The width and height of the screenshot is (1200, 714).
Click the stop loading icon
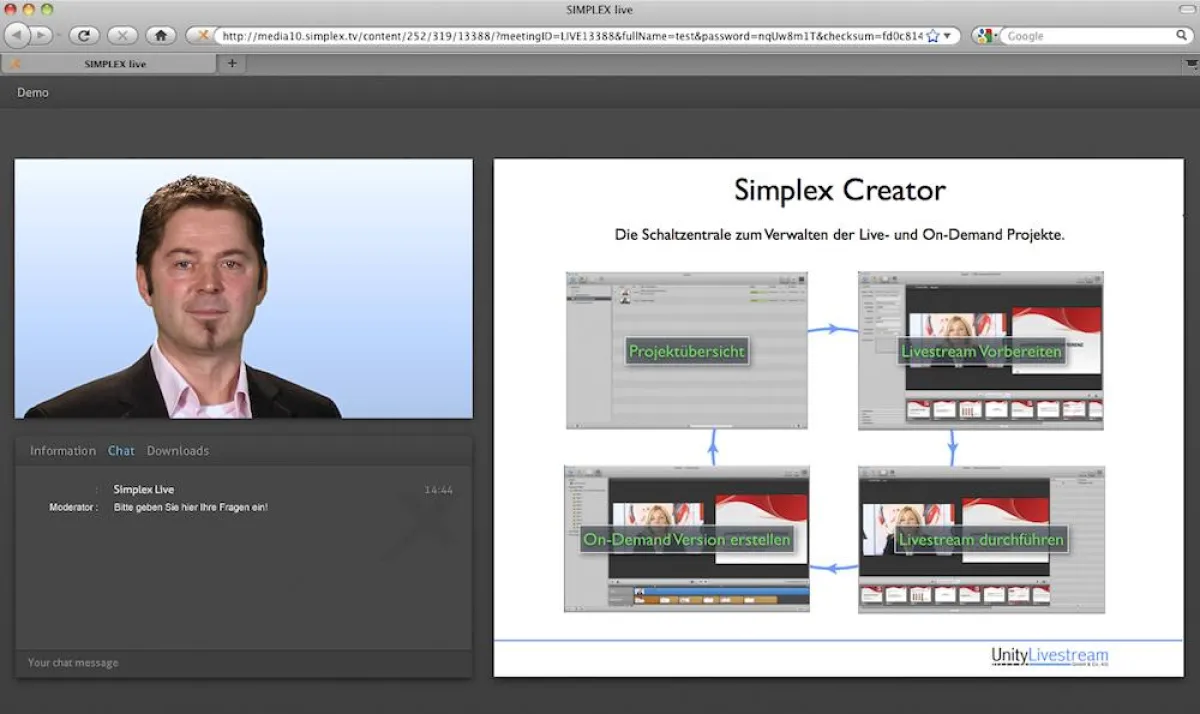tap(123, 35)
